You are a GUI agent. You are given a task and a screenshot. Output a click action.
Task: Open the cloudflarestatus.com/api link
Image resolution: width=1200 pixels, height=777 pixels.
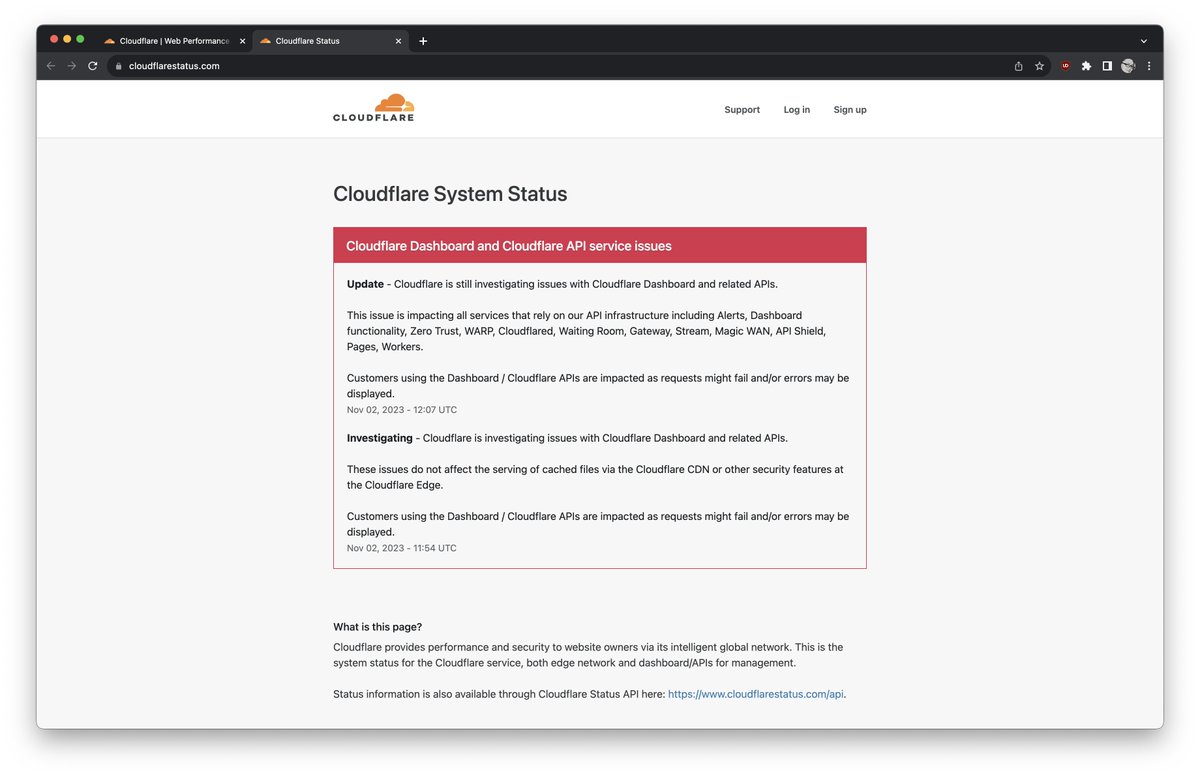(756, 694)
